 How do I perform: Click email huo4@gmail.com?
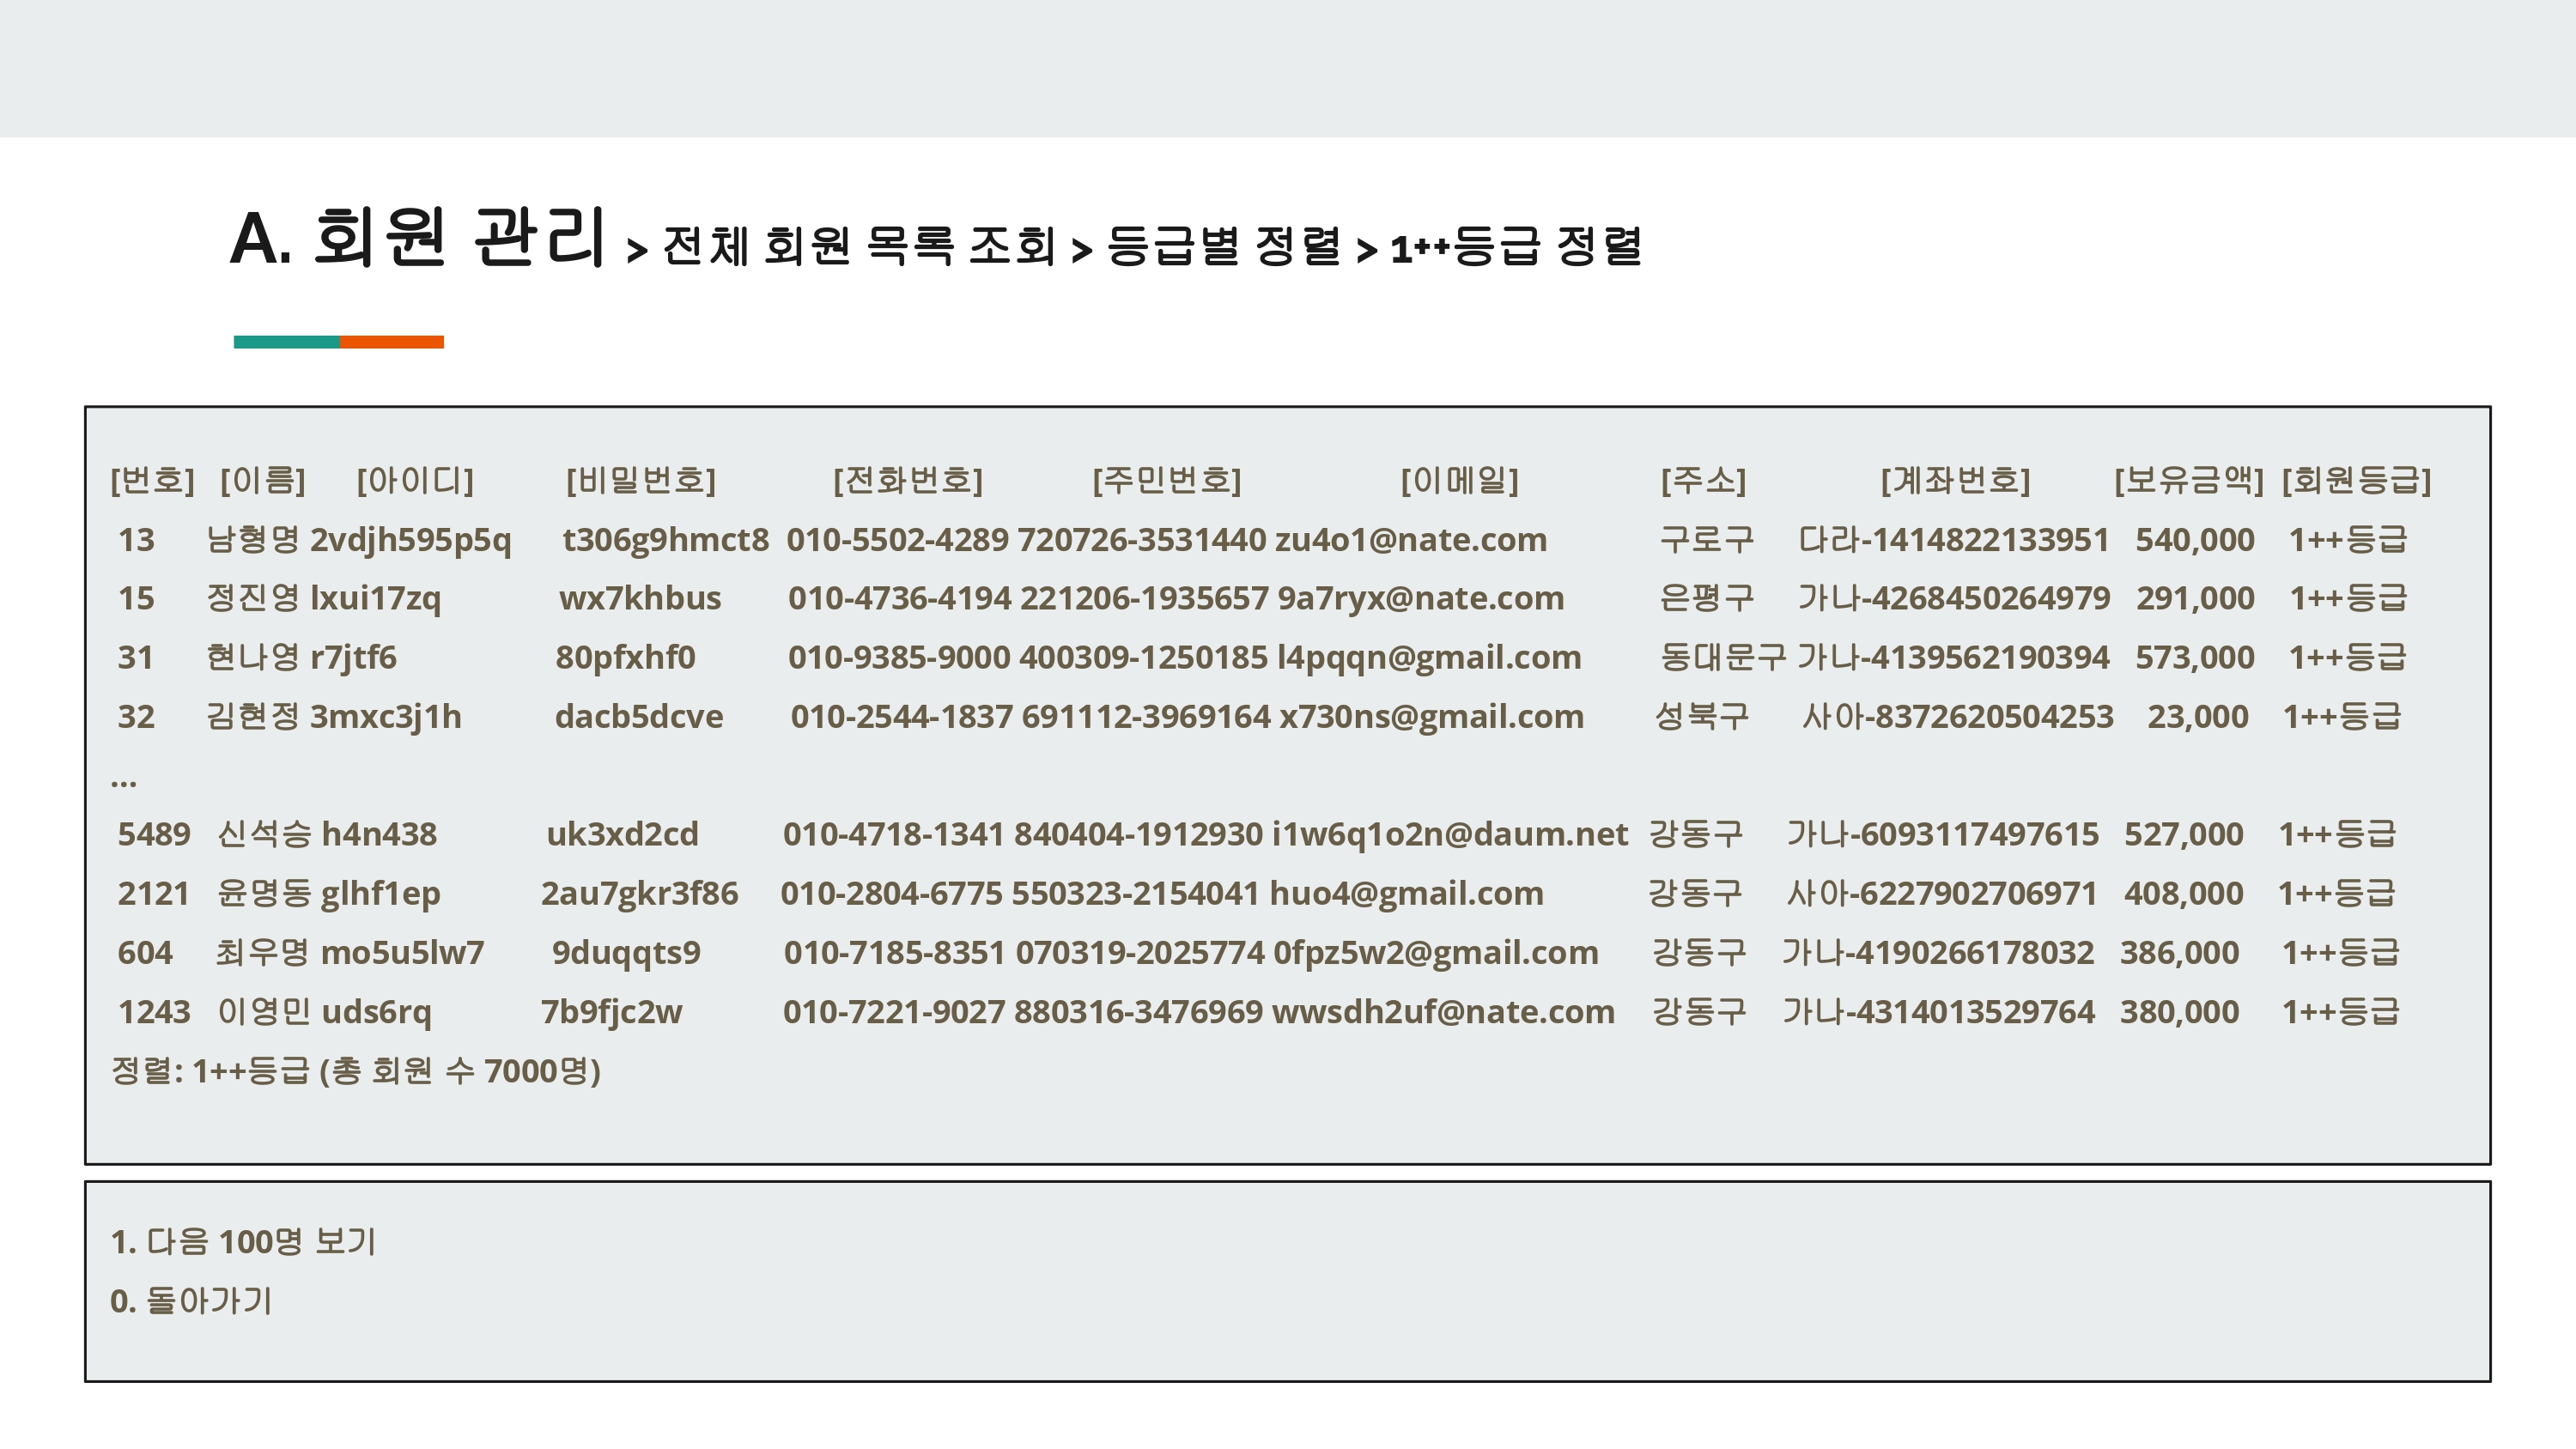pyautogui.click(x=1406, y=893)
